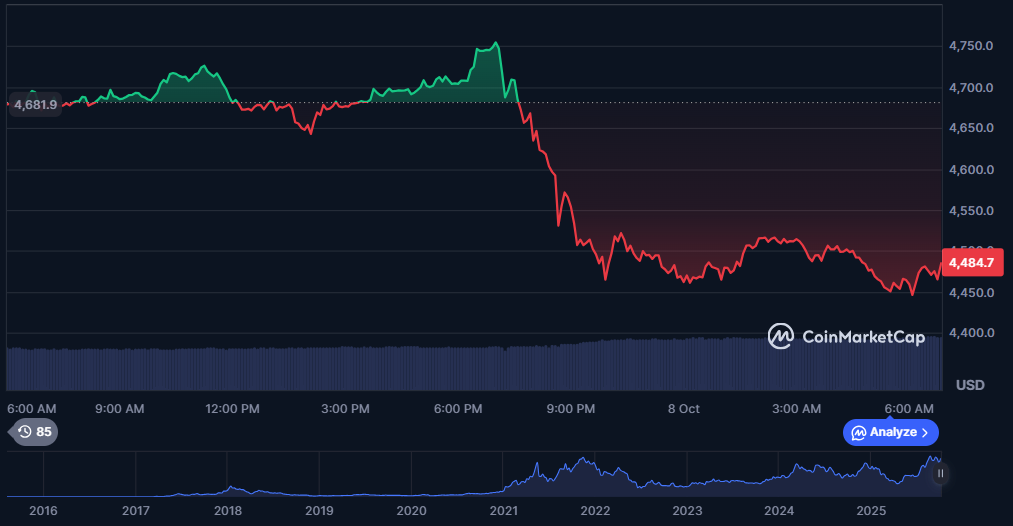Click the 2025 year marker in the navigator
The width and height of the screenshot is (1013, 526).
point(871,511)
